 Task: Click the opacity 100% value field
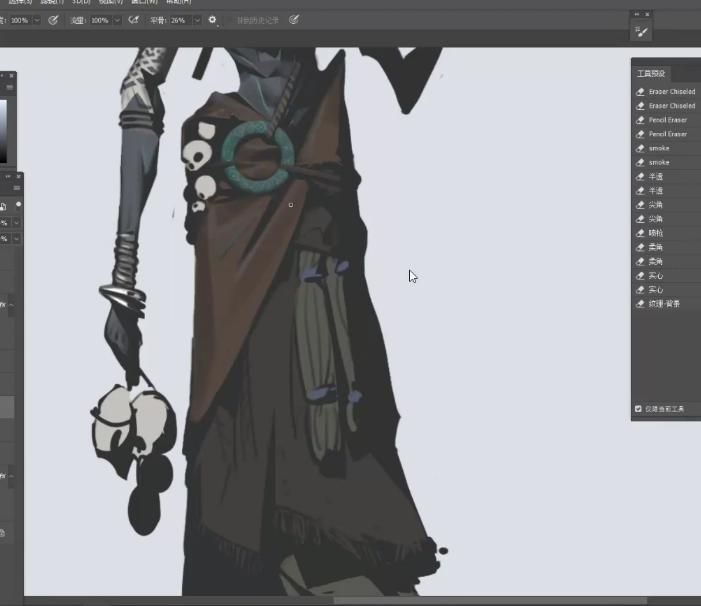(x=20, y=21)
